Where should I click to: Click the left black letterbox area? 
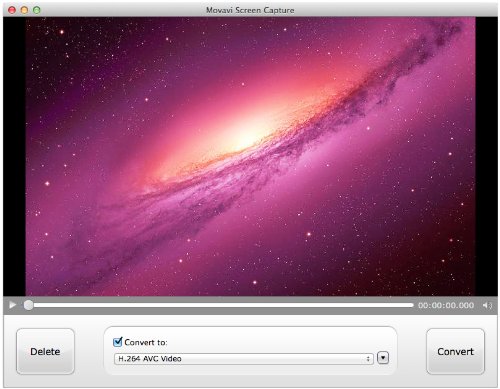pos(14,156)
